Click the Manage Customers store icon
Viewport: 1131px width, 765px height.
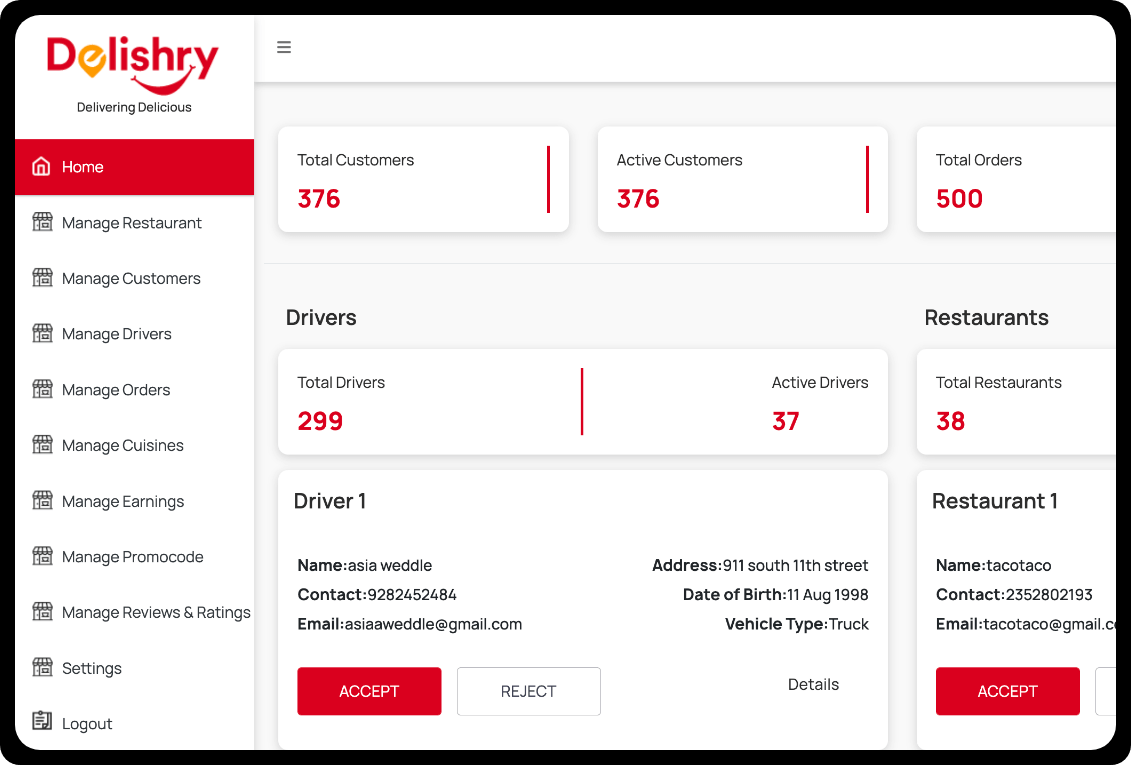pyautogui.click(x=42, y=278)
